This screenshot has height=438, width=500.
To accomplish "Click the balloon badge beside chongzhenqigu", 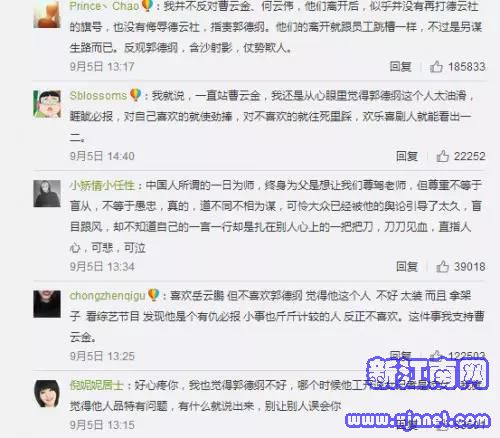I will [153, 295].
